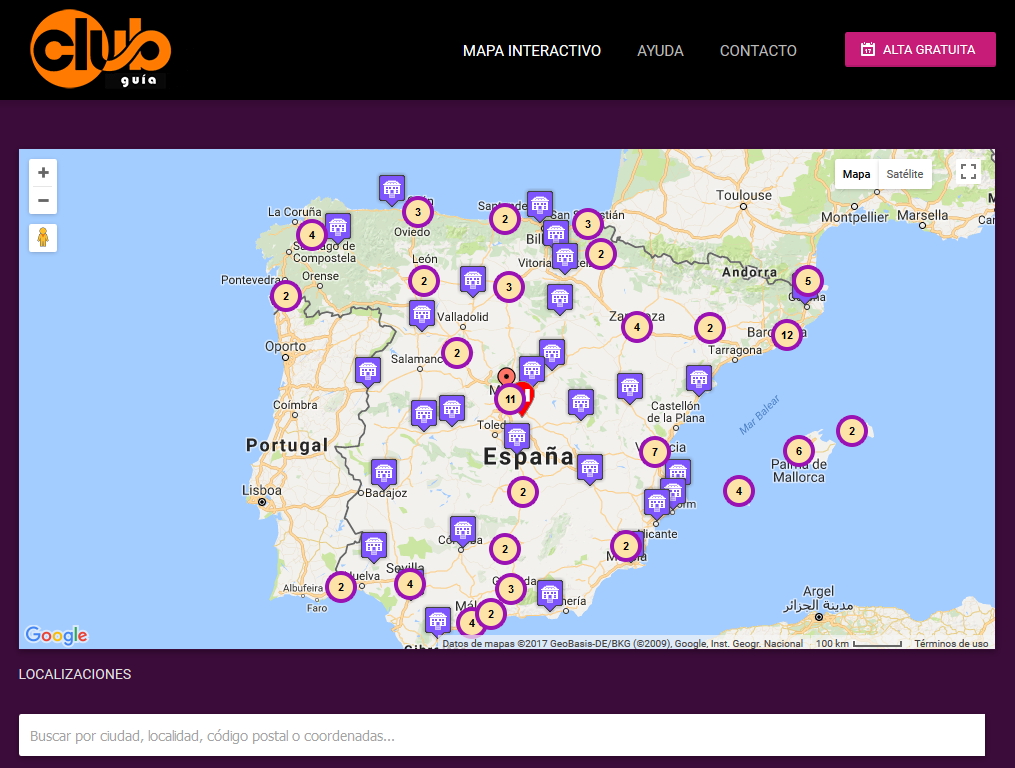Click the club marker near Badajoz

(384, 474)
